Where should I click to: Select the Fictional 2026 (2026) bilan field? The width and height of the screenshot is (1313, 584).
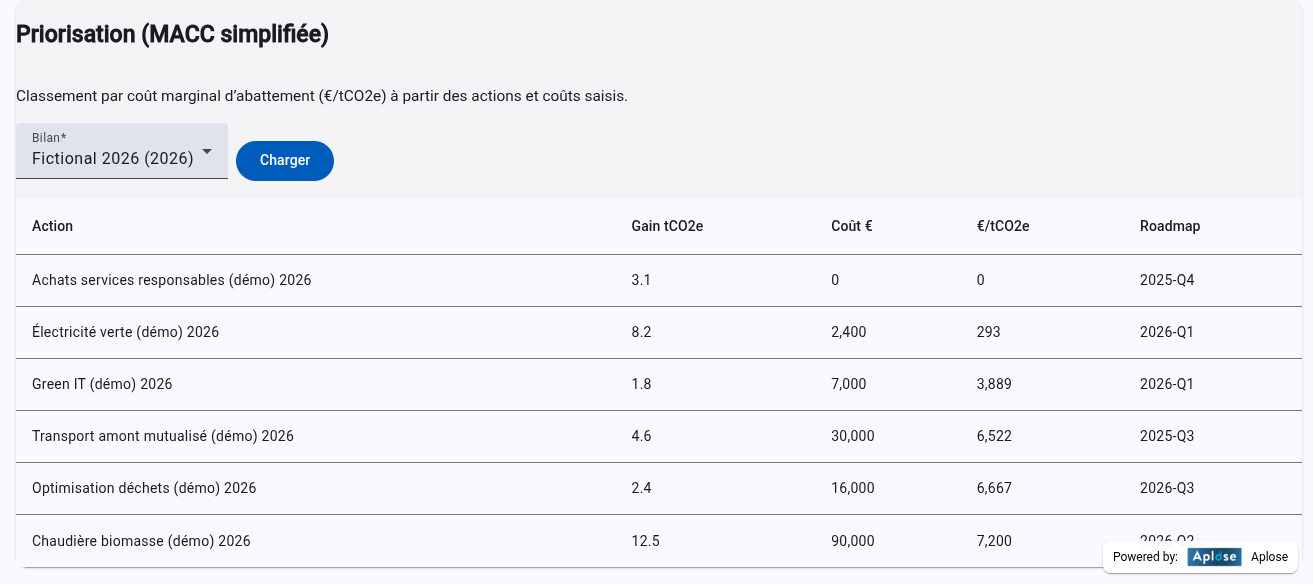(112, 158)
